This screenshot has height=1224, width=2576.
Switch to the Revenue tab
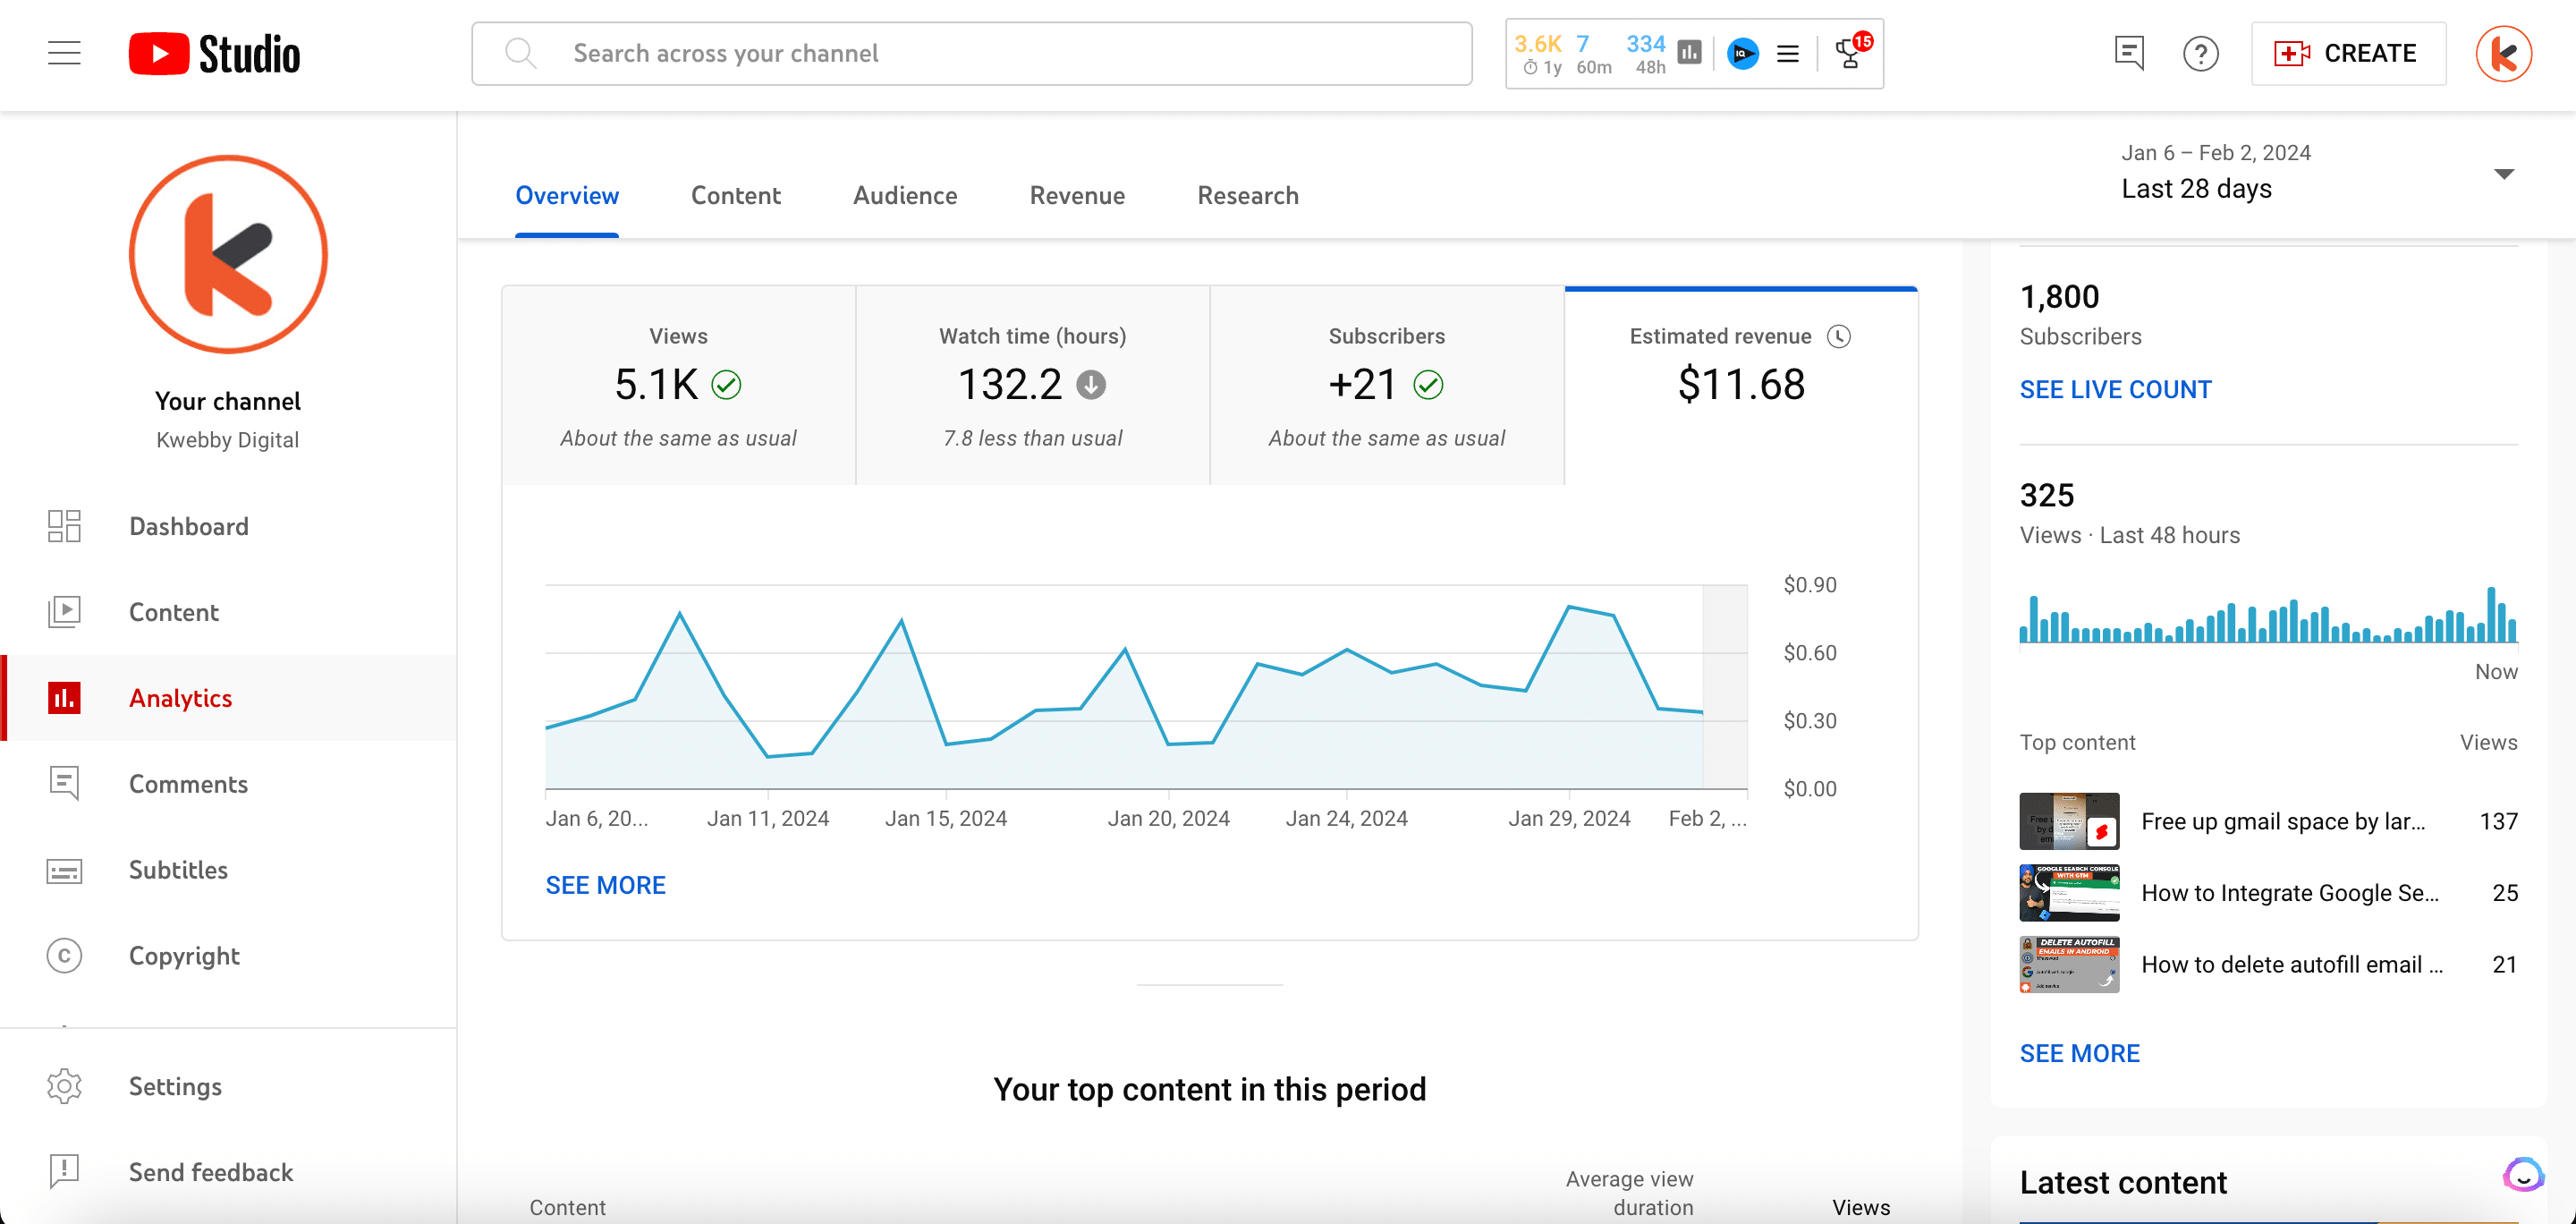(1076, 196)
